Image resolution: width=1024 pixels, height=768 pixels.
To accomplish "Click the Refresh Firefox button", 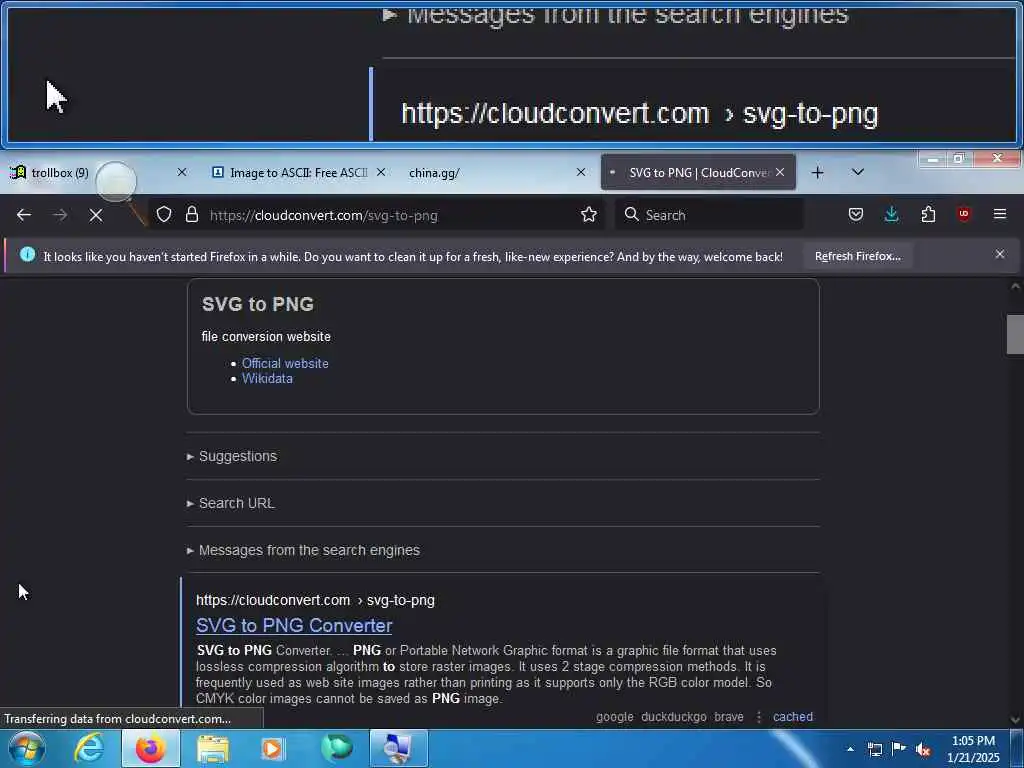I will pyautogui.click(x=857, y=256).
